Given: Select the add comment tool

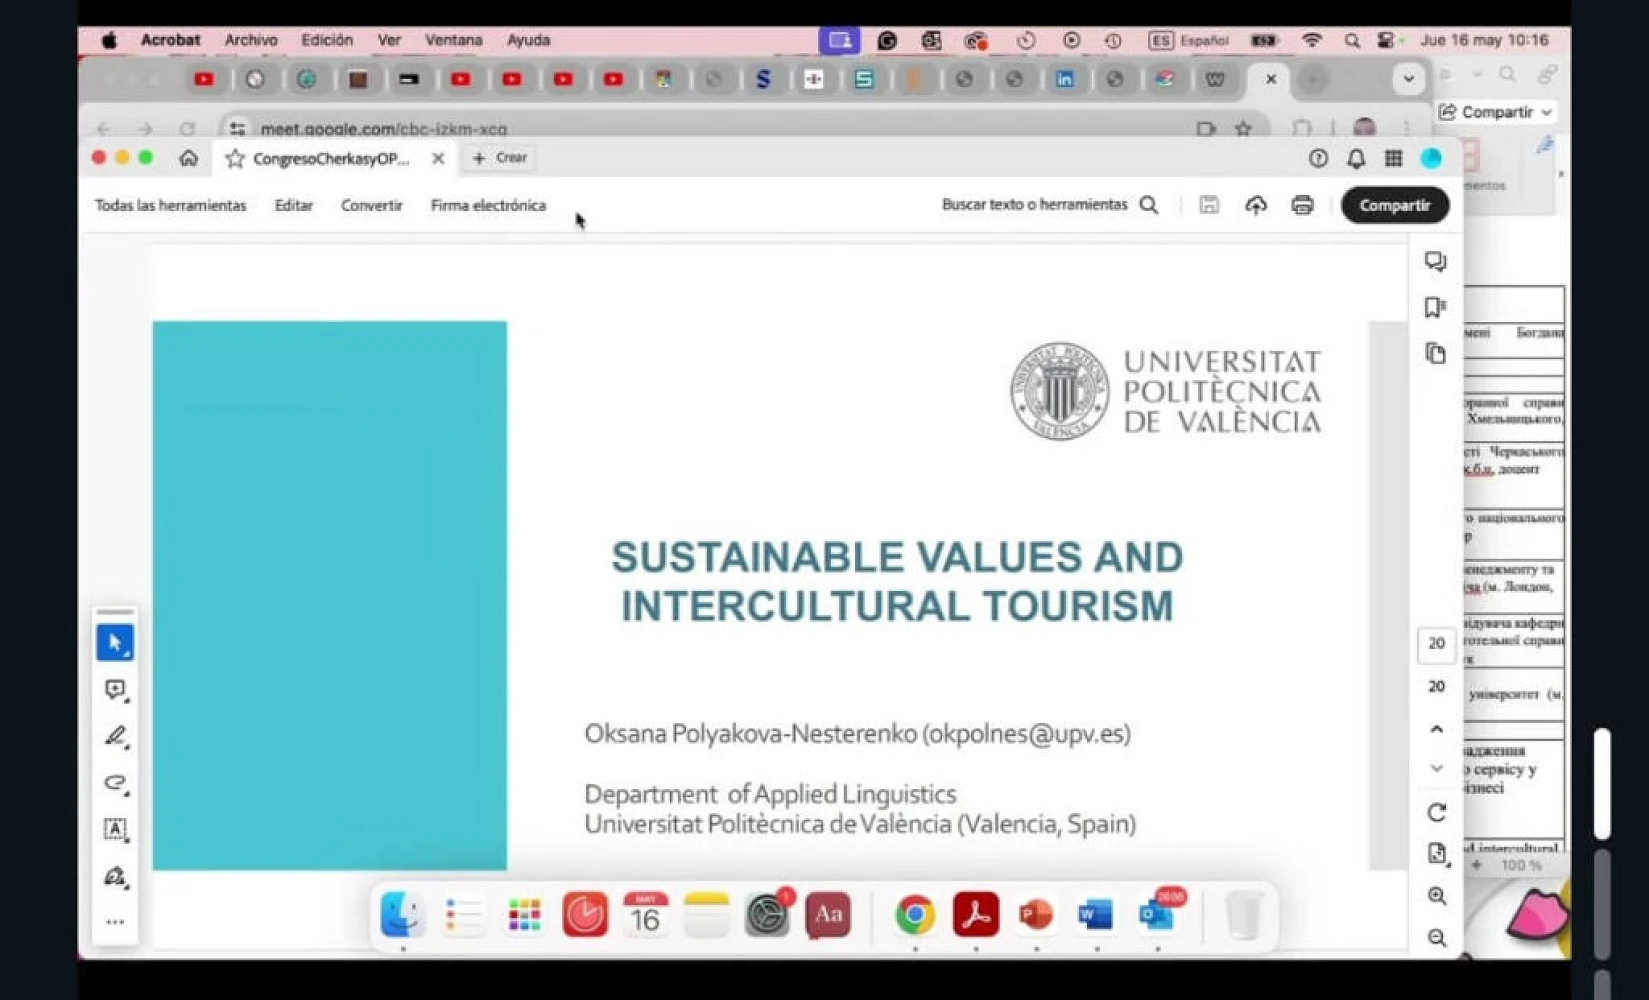Looking at the screenshot, I should click(x=115, y=690).
